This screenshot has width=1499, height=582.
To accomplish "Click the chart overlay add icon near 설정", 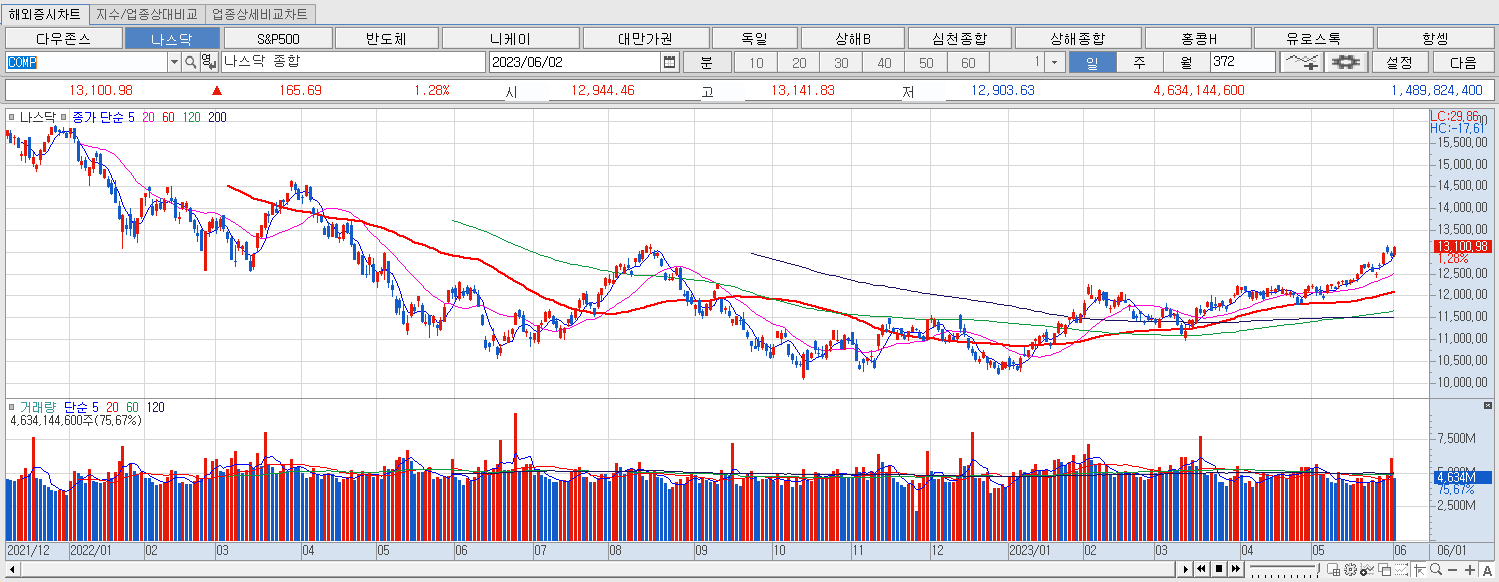I will [1303, 61].
